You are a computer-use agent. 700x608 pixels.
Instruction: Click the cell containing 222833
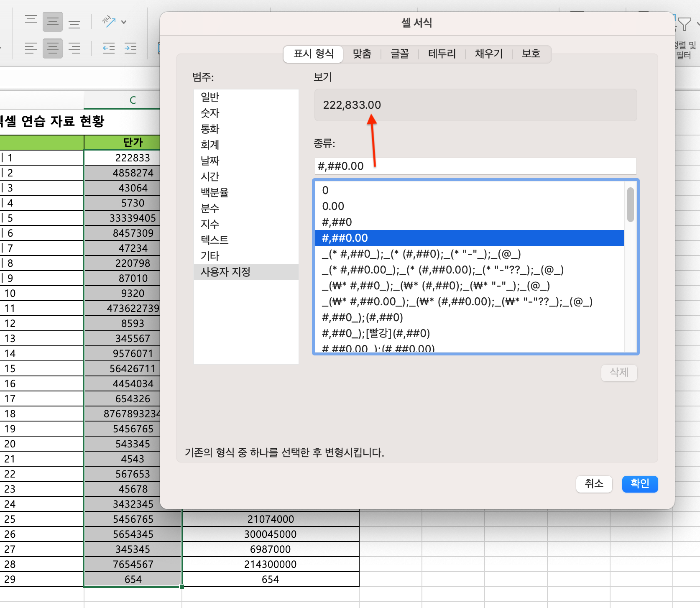(122, 158)
